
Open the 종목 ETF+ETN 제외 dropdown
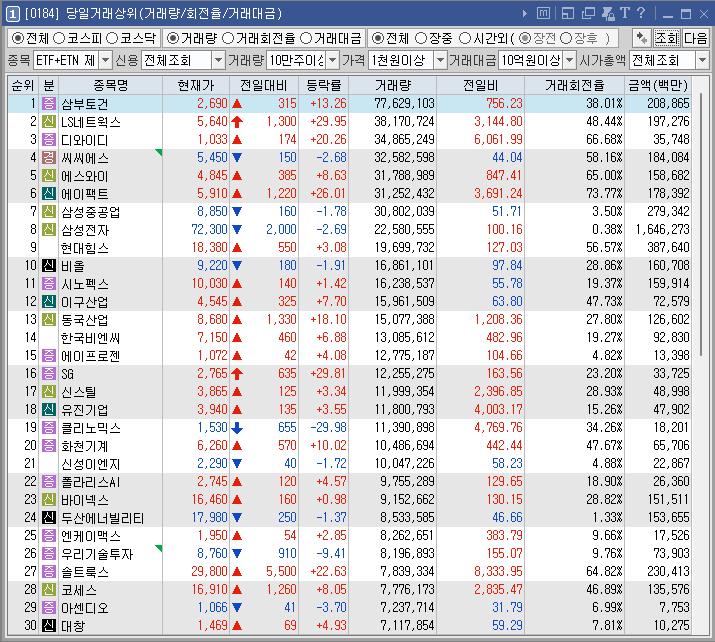click(x=105, y=60)
